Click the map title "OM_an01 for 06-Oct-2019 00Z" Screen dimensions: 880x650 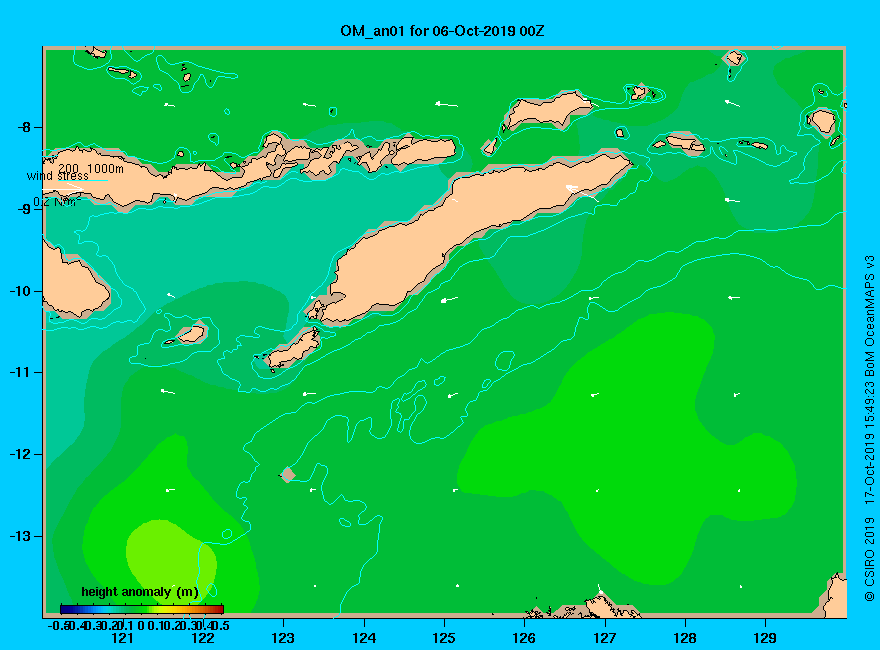(x=442, y=31)
